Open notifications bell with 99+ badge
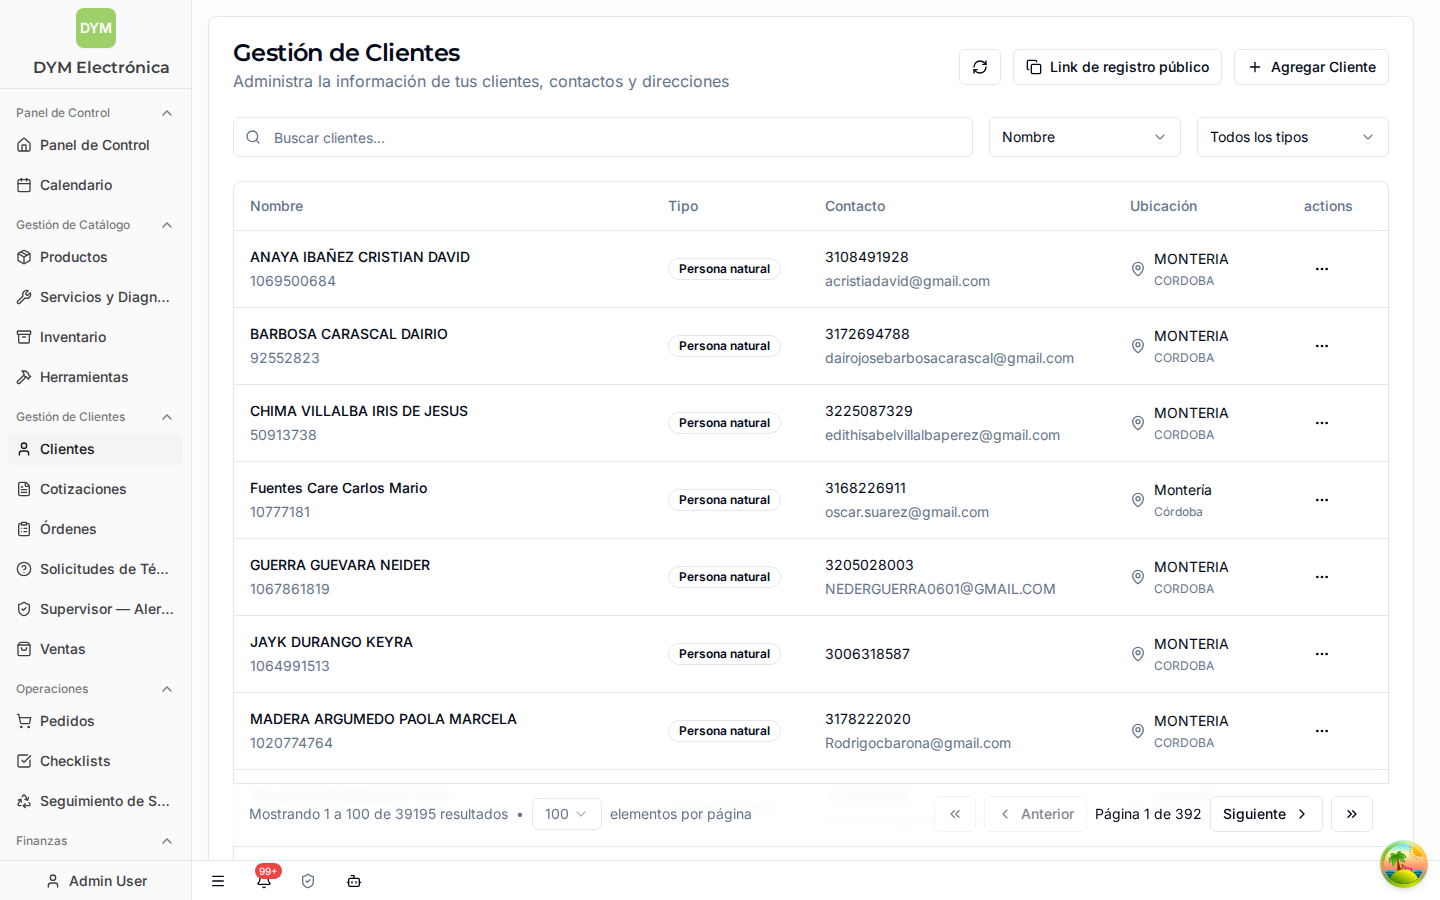Viewport: 1440px width, 900px height. tap(264, 881)
